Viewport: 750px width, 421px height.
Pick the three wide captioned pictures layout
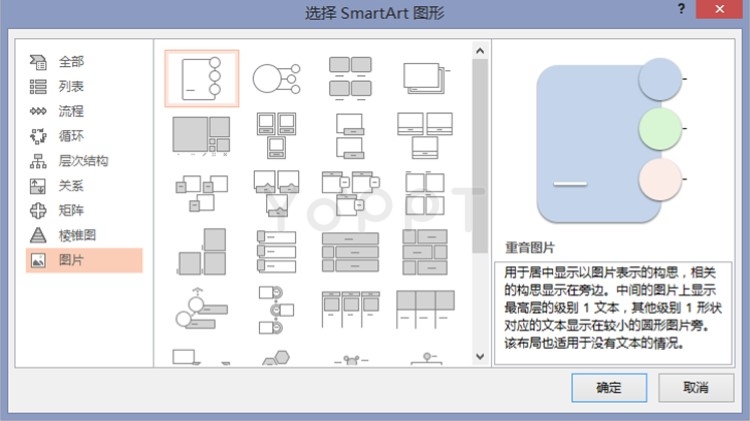click(x=425, y=136)
